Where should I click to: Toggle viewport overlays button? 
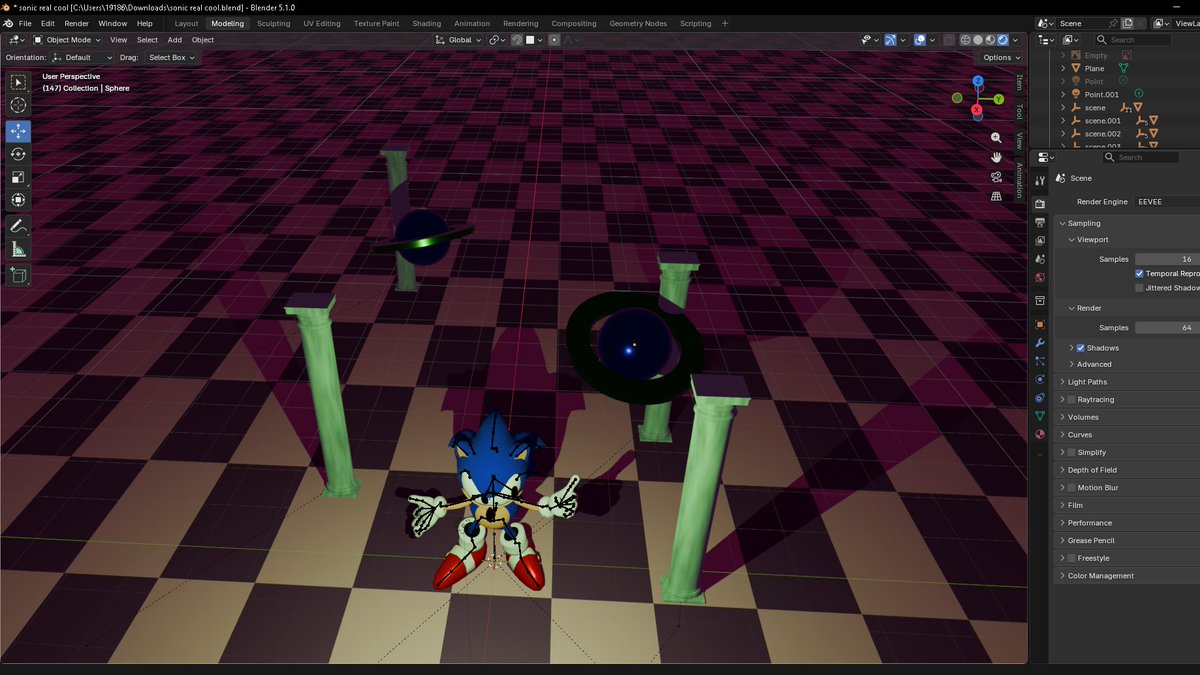point(920,40)
